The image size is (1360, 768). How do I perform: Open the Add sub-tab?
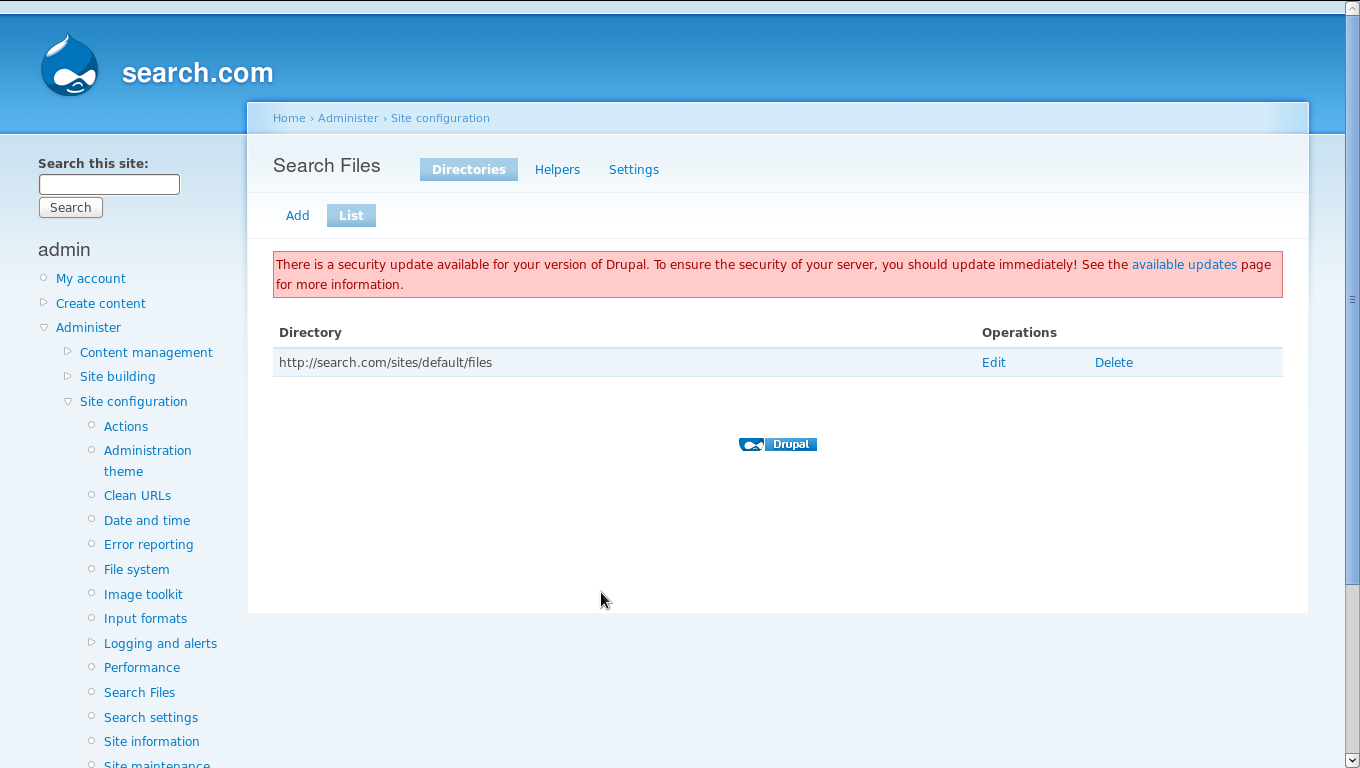(297, 216)
